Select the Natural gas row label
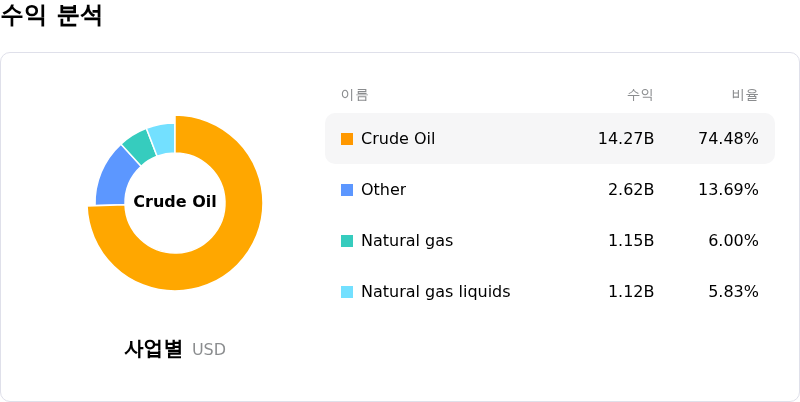The height and width of the screenshot is (402, 800). point(407,241)
